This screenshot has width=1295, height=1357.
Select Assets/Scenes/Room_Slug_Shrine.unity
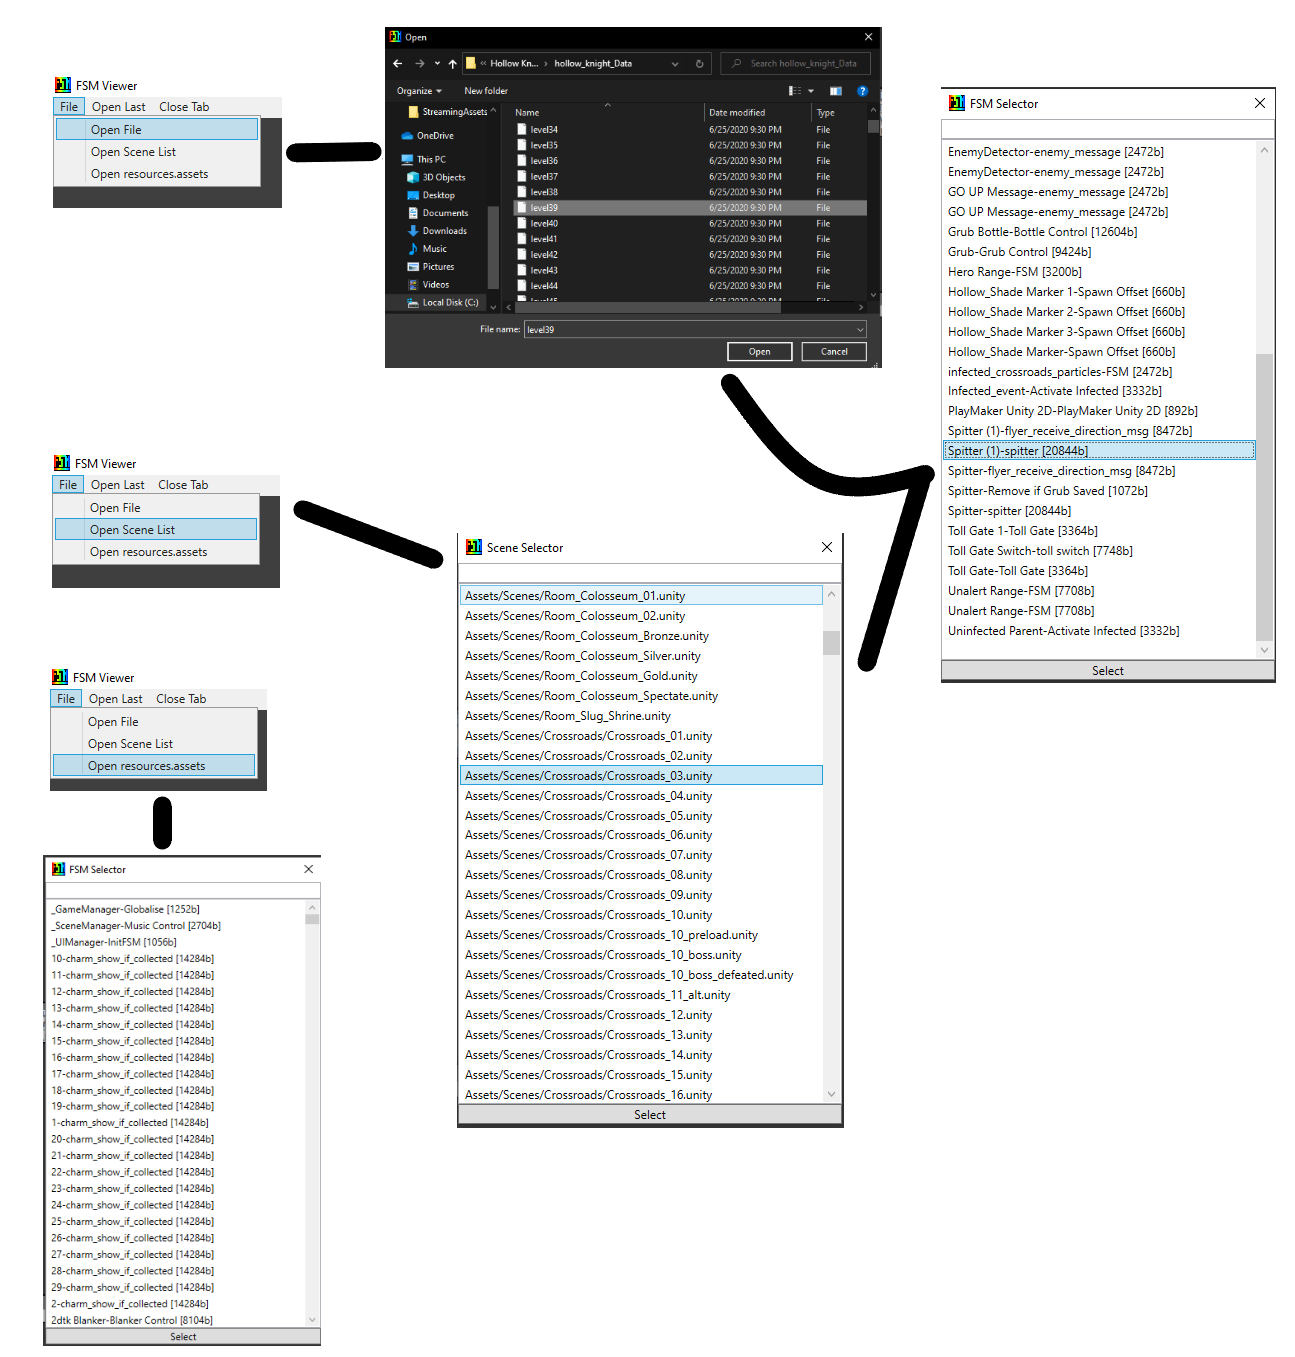pos(641,716)
